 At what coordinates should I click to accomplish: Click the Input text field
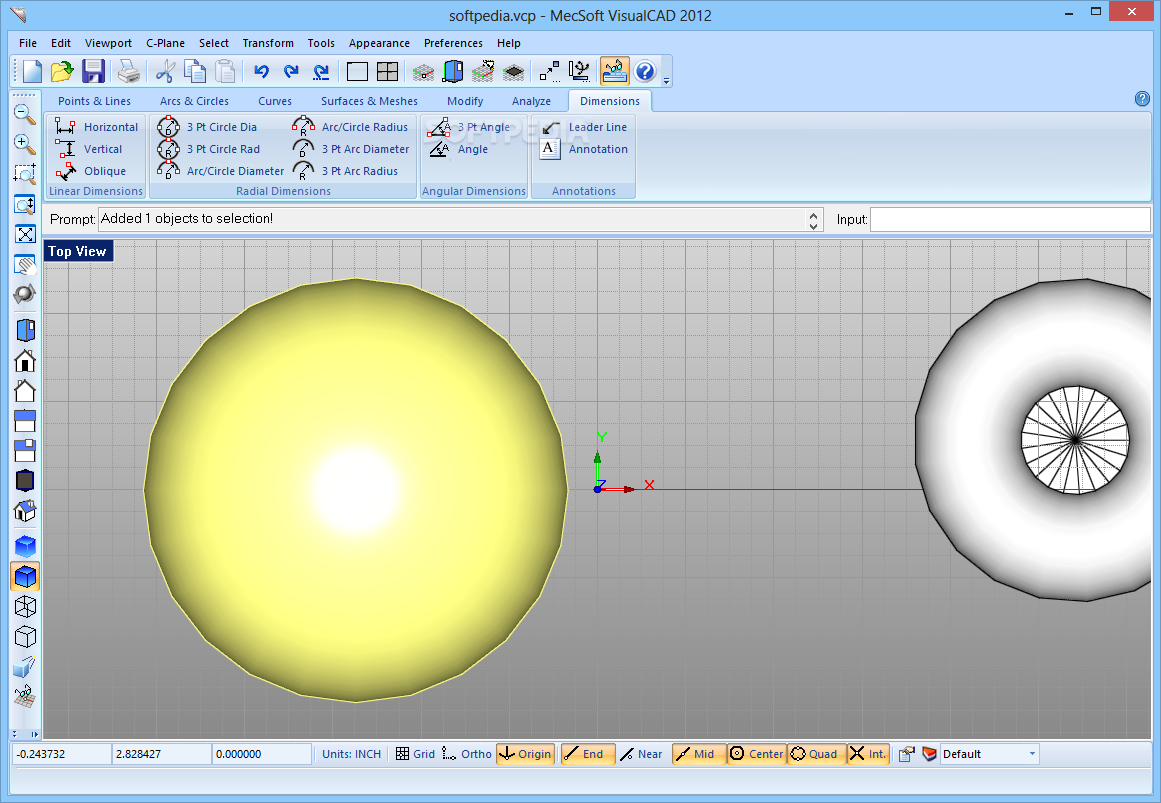click(x=1010, y=219)
